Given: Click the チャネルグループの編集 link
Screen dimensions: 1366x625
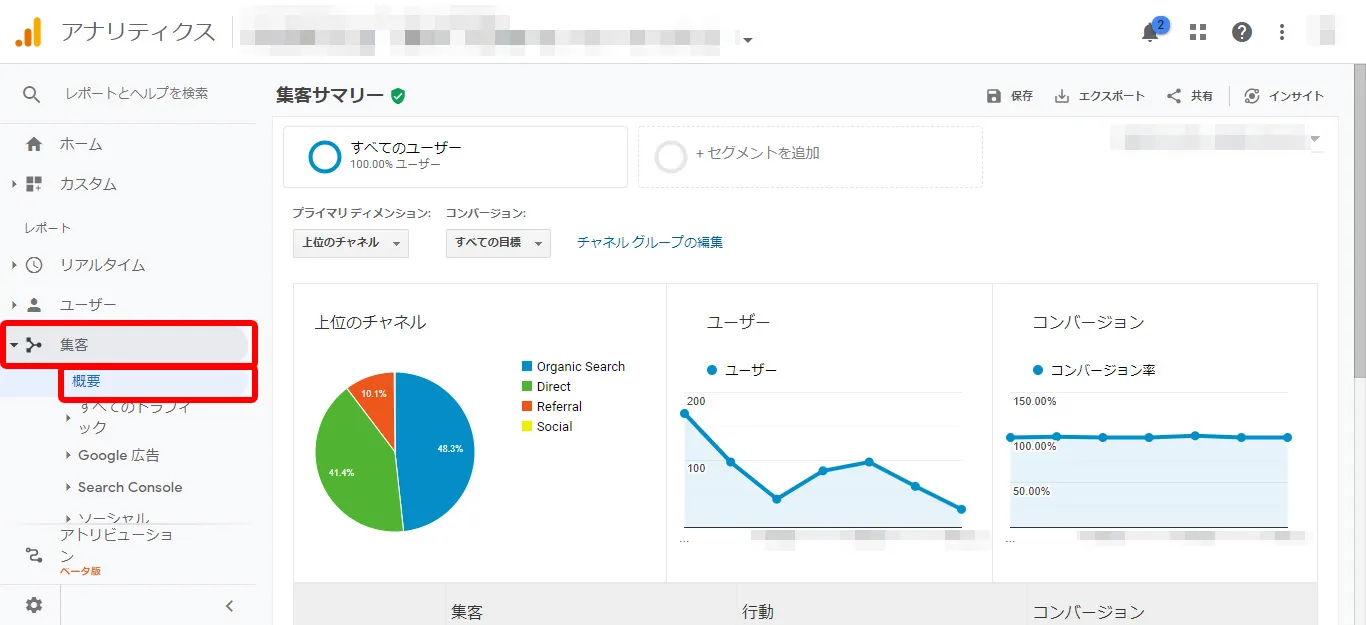Looking at the screenshot, I should [649, 242].
